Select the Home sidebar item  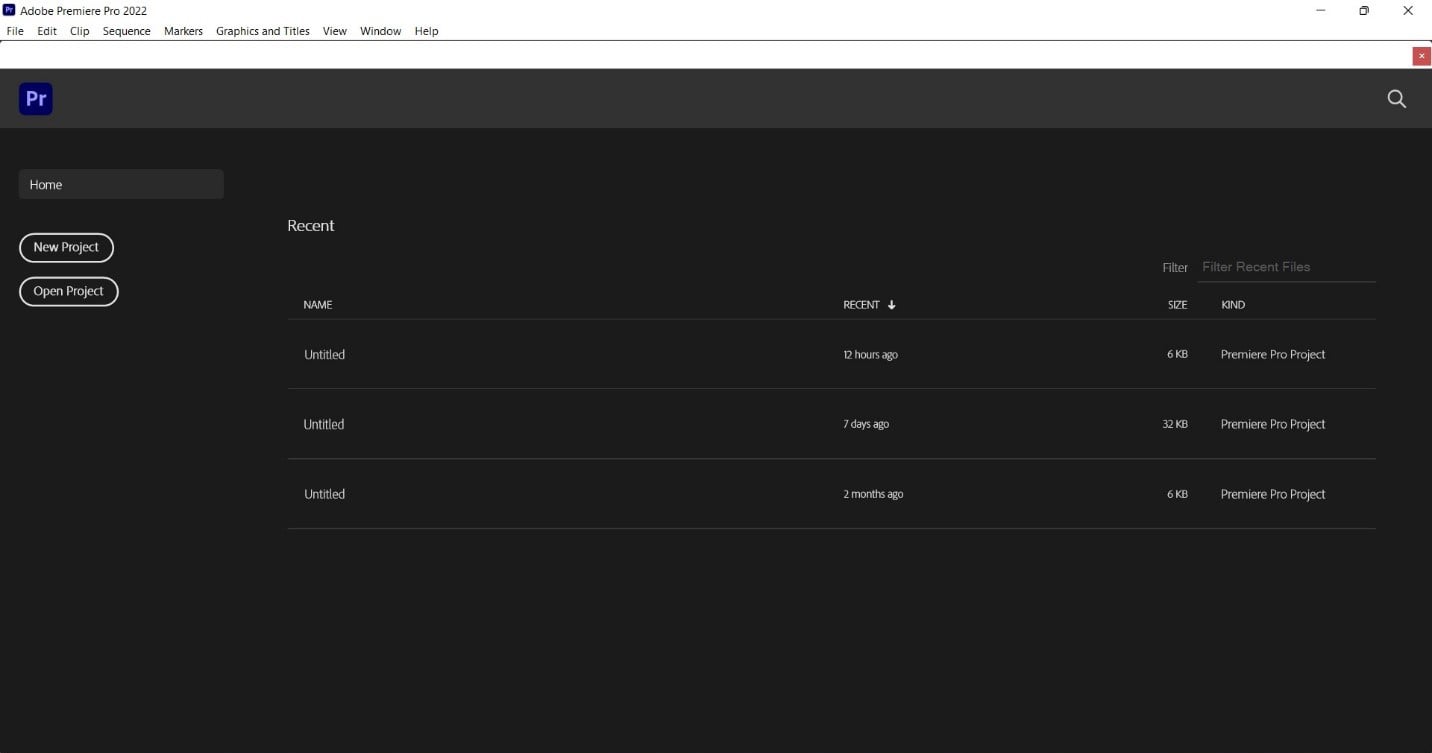[121, 184]
